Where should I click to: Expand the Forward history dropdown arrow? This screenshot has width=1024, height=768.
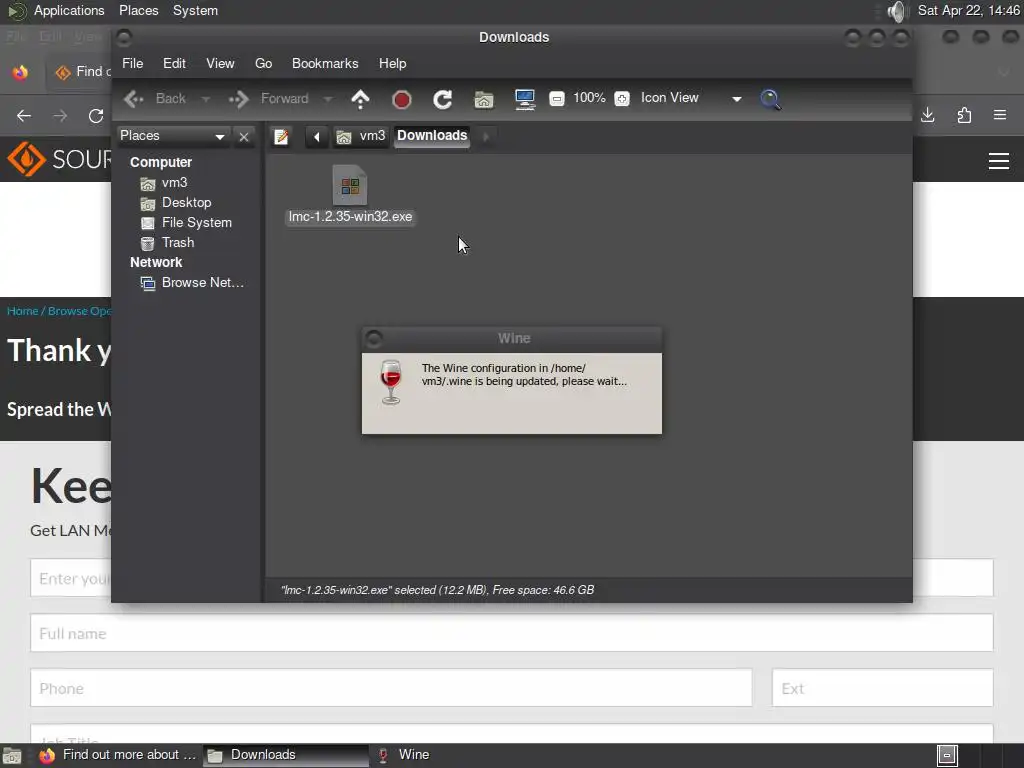click(328, 99)
